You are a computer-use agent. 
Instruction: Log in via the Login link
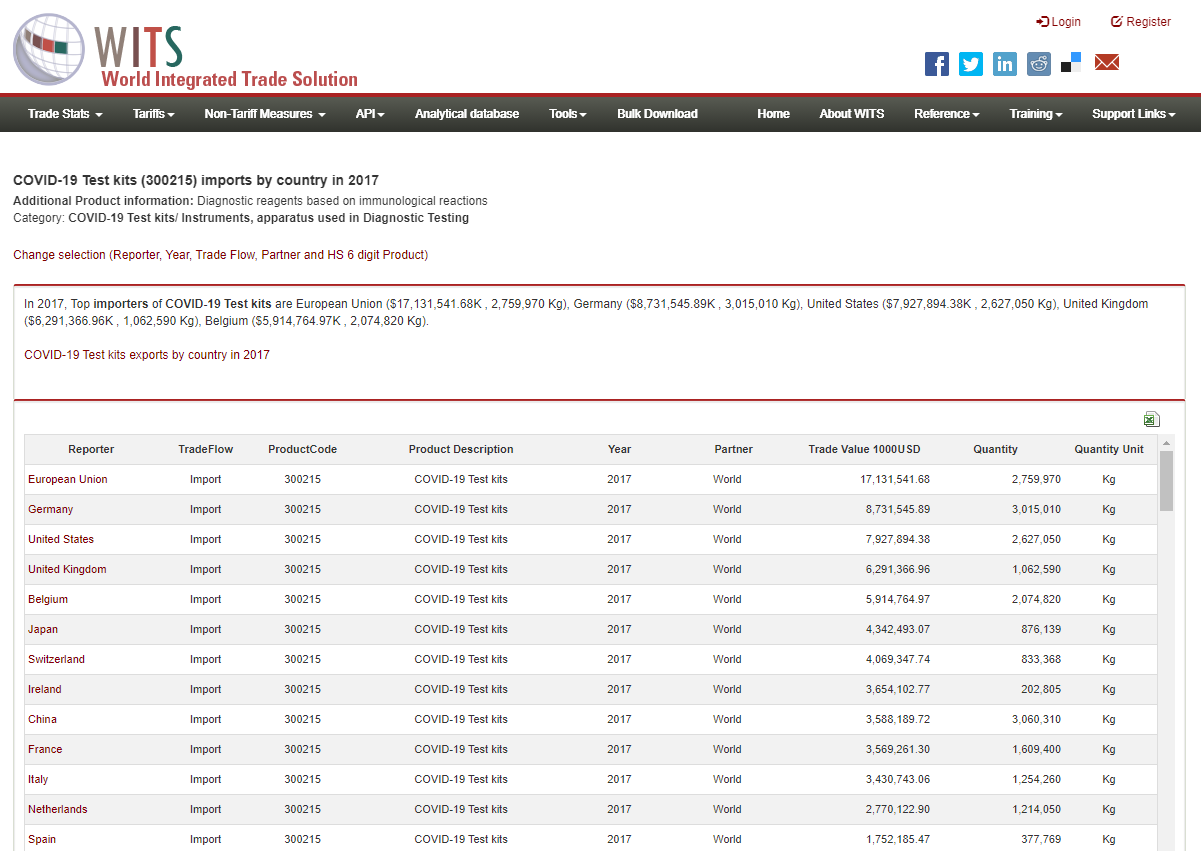(1059, 22)
